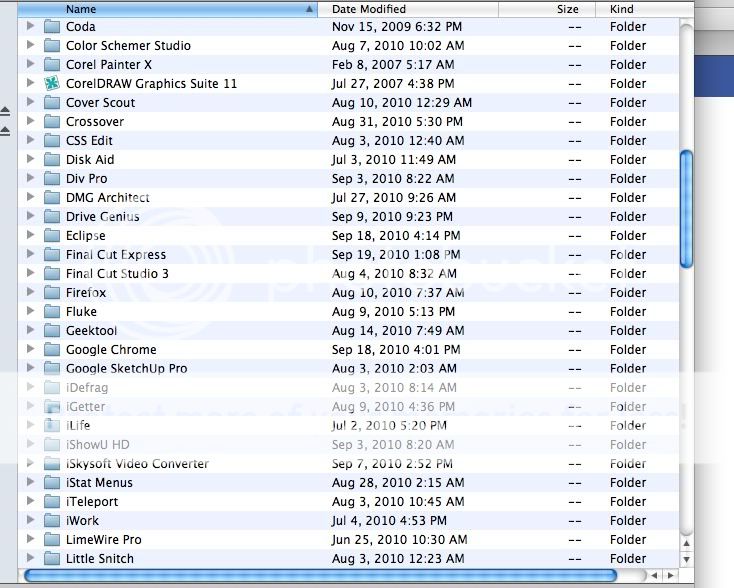Screen dimensions: 734x588
Task: Select the "Disk Aid" folder name
Action: (90, 160)
